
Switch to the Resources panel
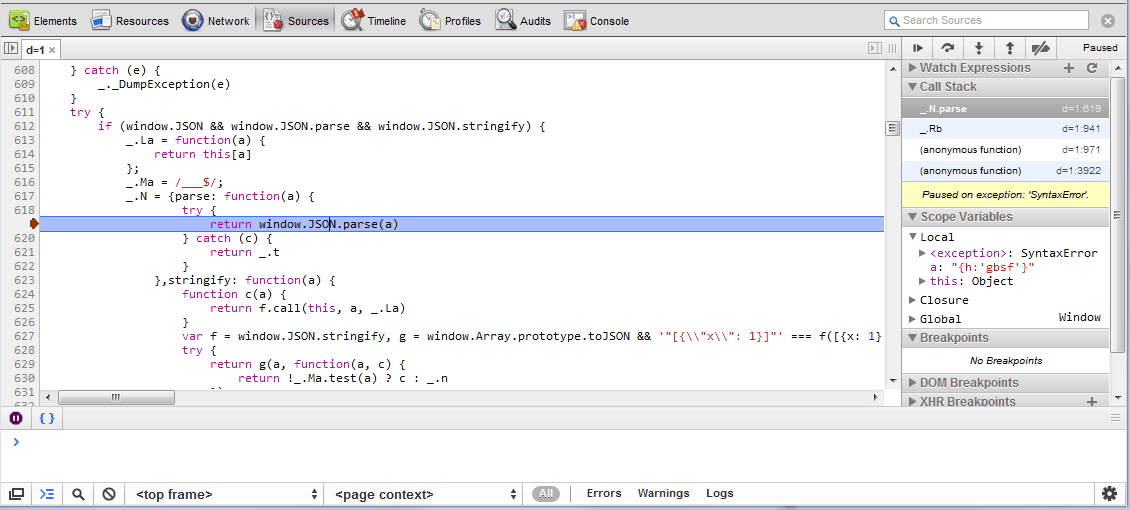click(x=130, y=21)
